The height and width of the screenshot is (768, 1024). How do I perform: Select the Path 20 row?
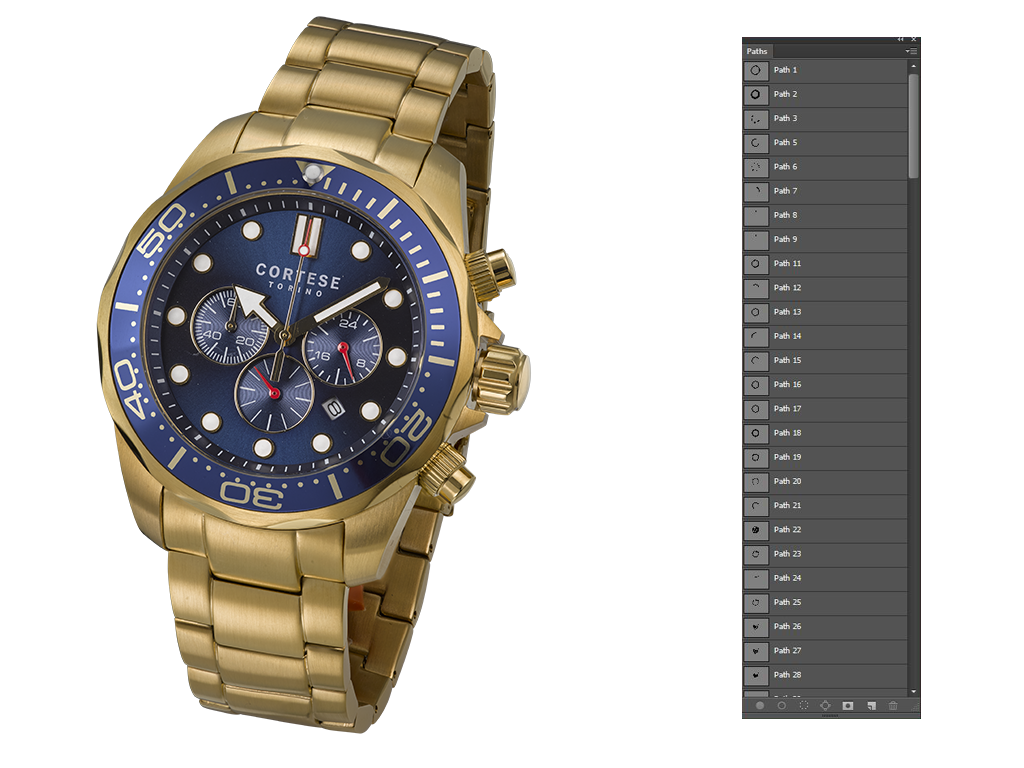coord(825,481)
